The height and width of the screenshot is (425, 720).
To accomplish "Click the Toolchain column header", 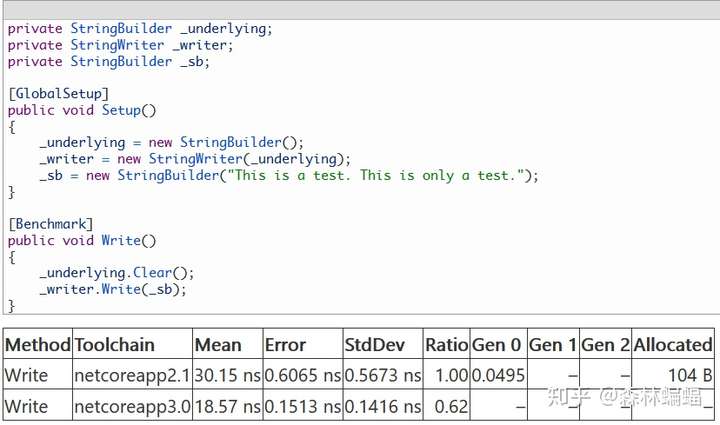I will pos(114,345).
